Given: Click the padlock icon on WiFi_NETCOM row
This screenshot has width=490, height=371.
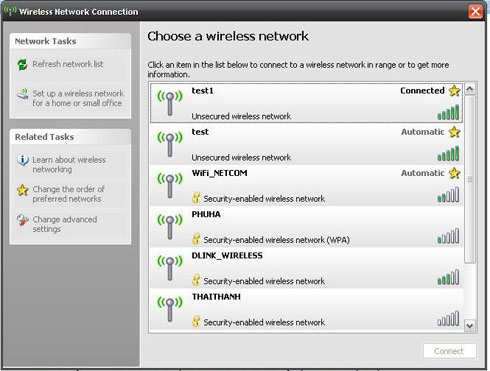Looking at the screenshot, I should tap(196, 198).
